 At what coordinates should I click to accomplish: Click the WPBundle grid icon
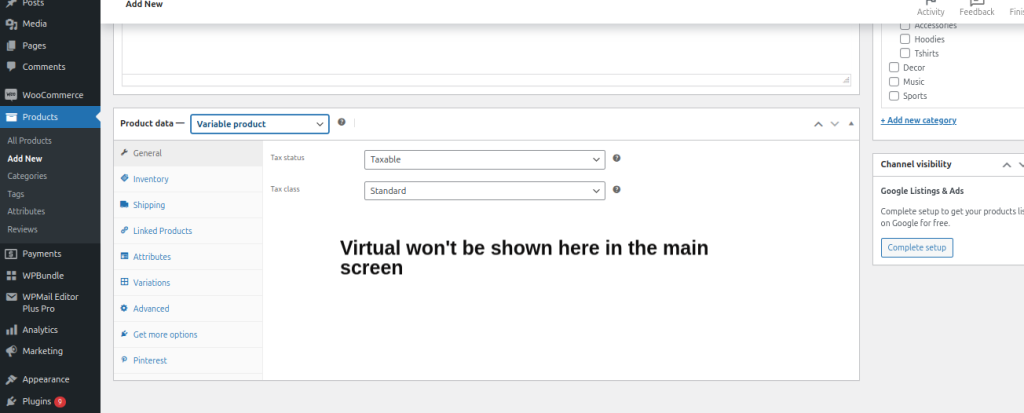point(11,276)
